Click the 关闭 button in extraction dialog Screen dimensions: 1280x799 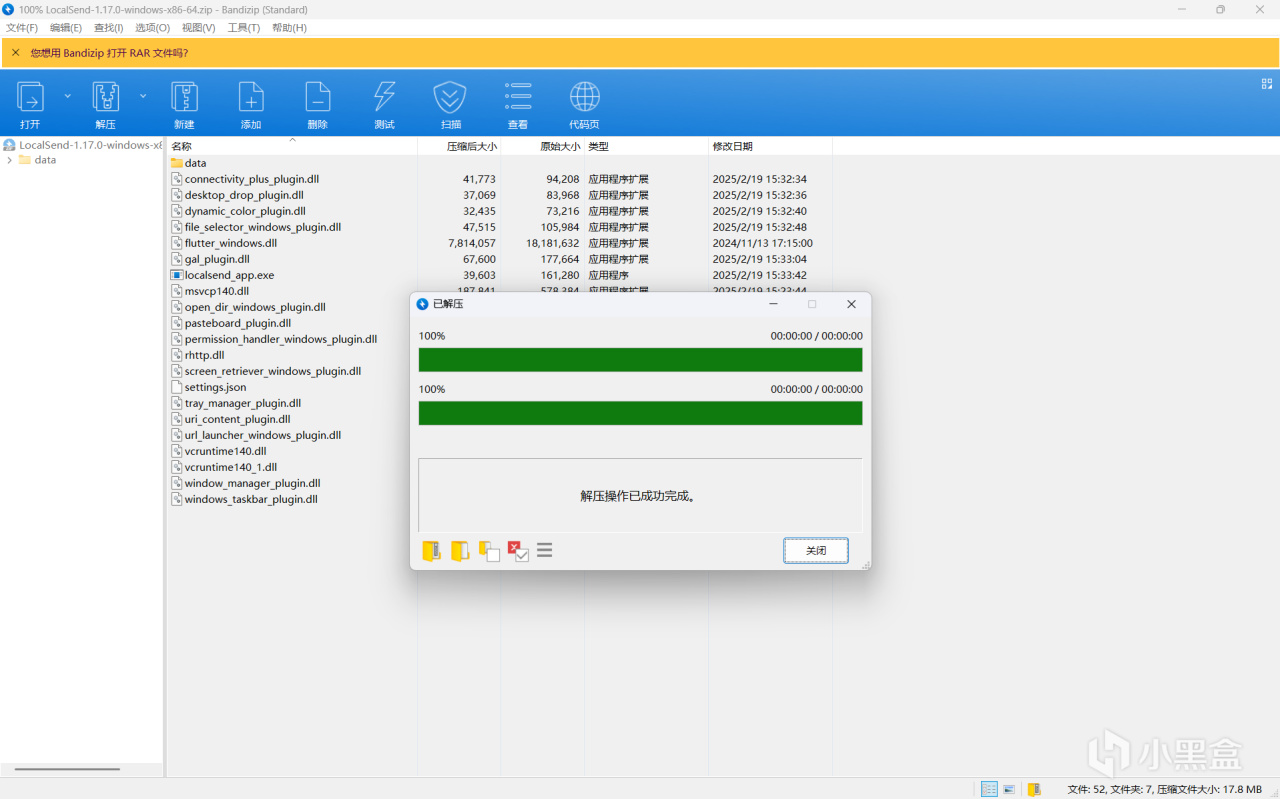(816, 551)
